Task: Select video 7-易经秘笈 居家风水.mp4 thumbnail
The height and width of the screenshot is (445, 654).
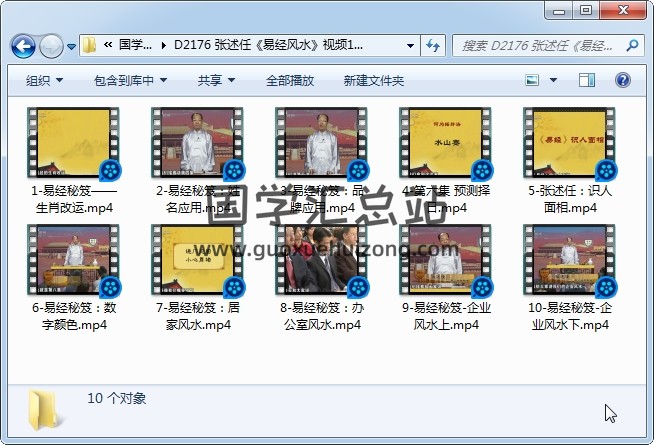Action: click(197, 259)
